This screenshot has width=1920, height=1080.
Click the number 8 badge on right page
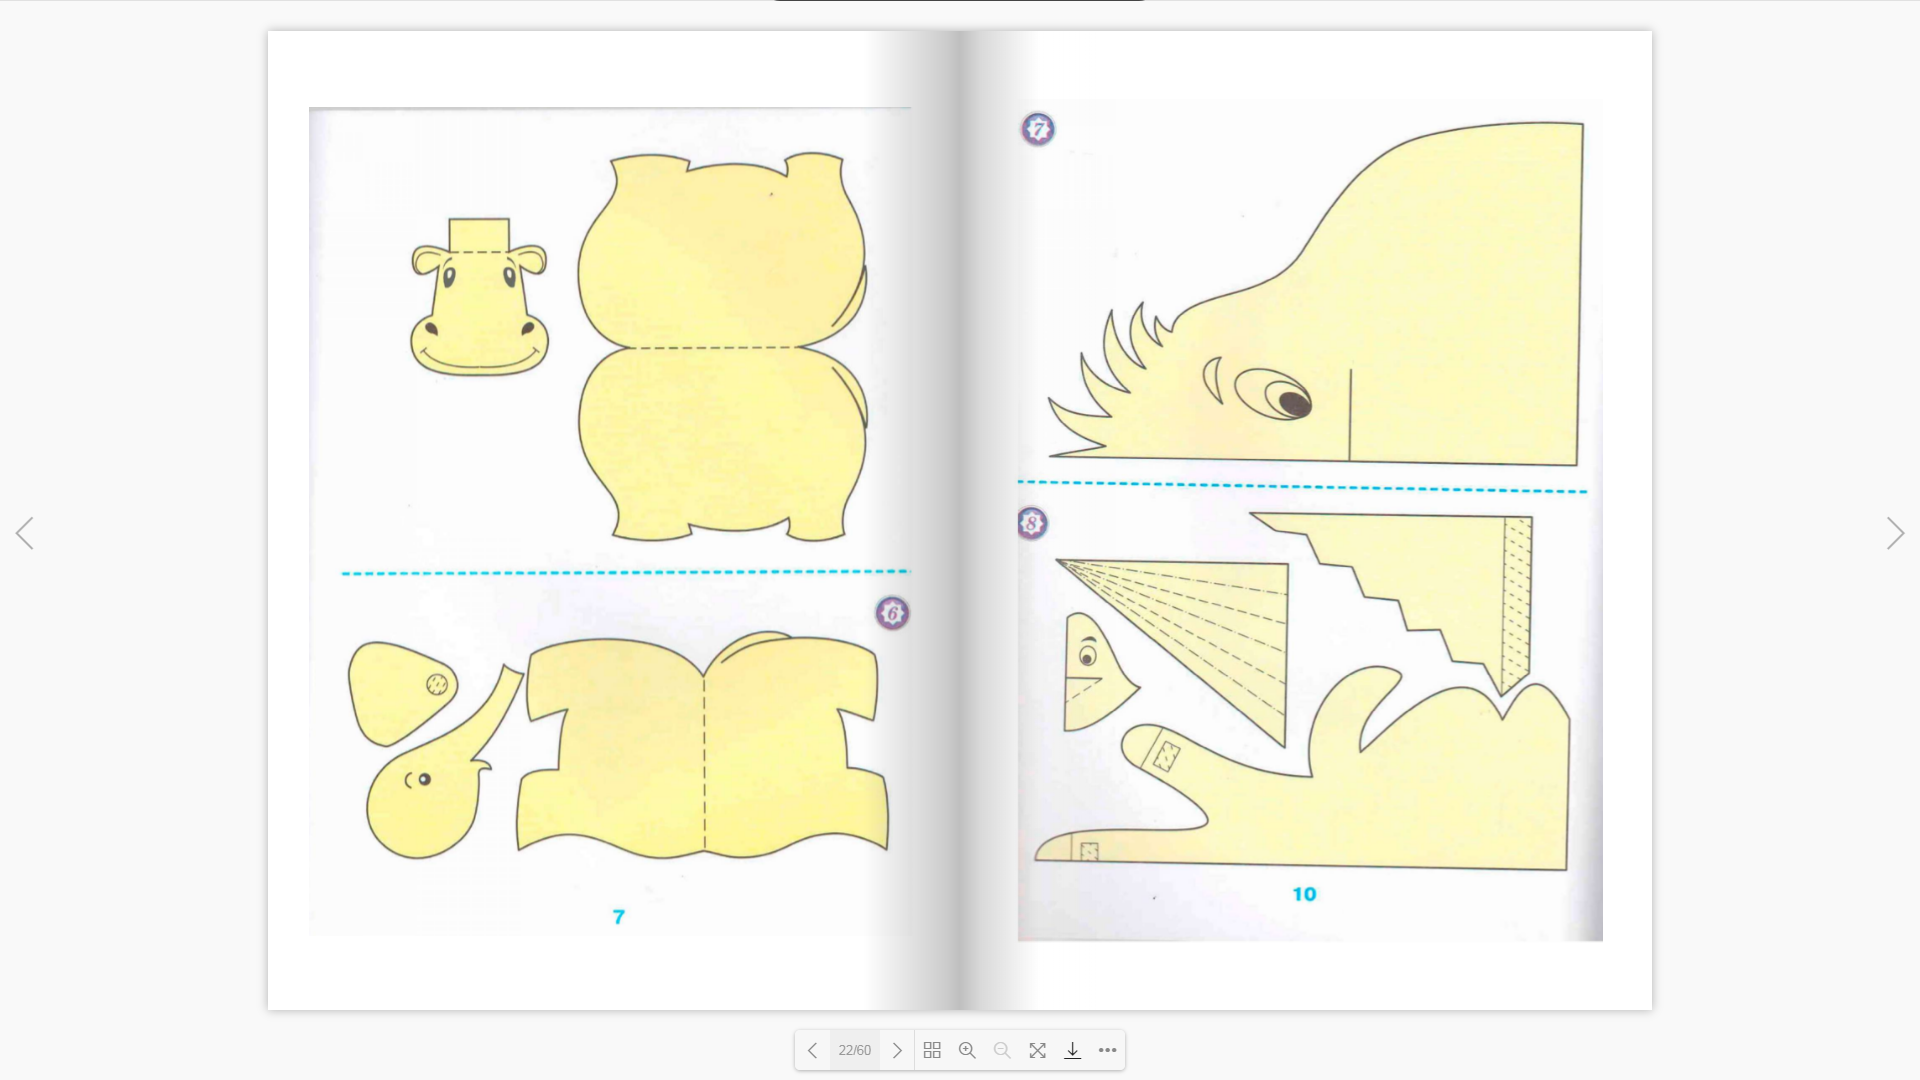point(1032,523)
